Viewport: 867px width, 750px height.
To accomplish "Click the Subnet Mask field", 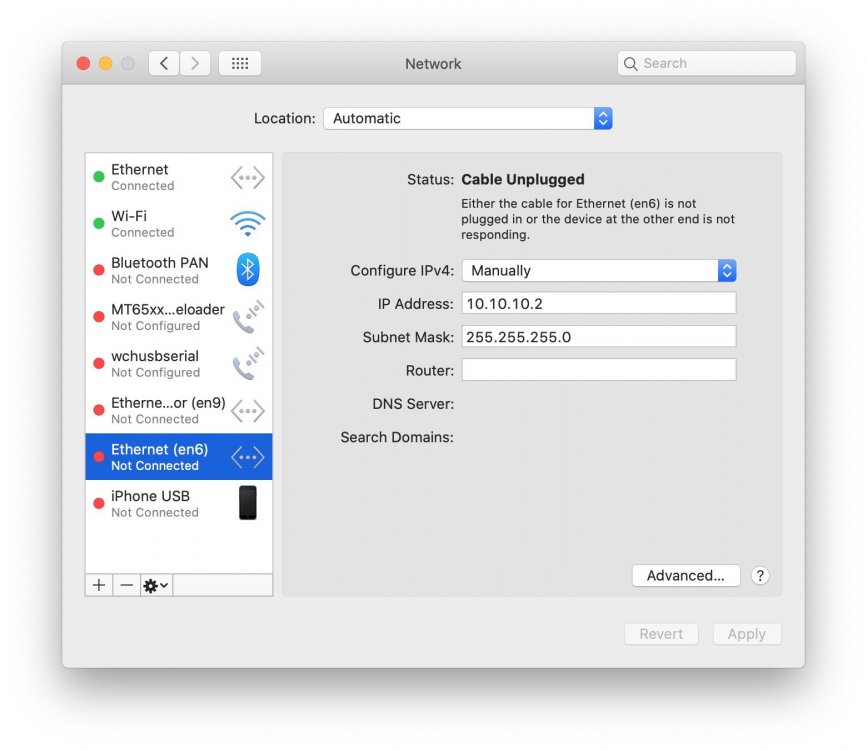I will pos(599,337).
